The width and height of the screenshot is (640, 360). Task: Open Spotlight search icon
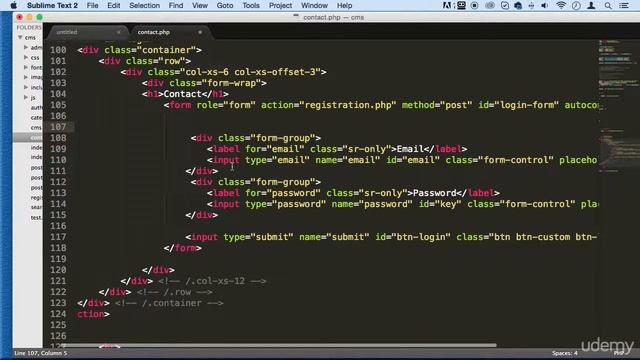coord(608,5)
